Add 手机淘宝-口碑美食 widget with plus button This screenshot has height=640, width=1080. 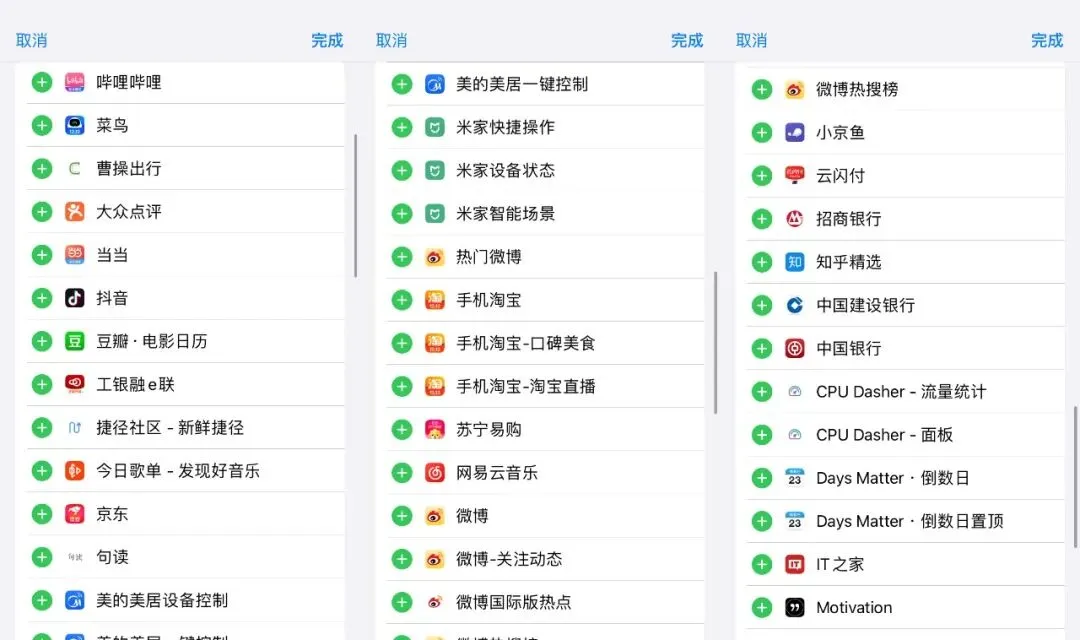click(402, 343)
